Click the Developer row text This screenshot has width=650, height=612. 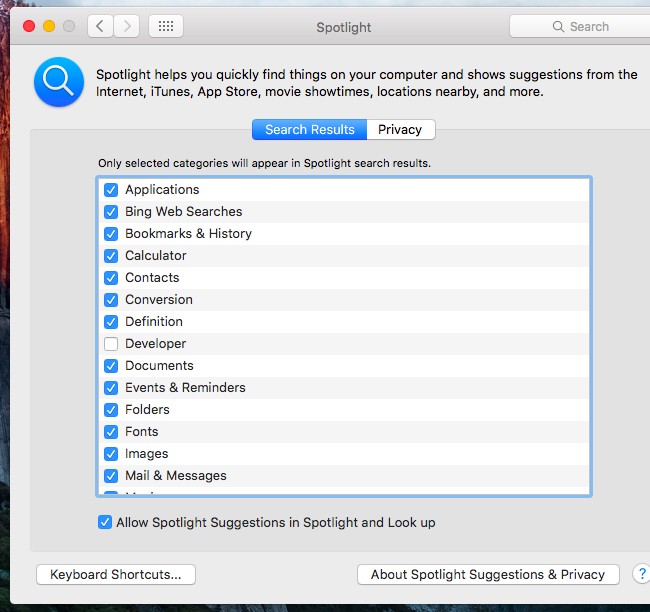(155, 343)
